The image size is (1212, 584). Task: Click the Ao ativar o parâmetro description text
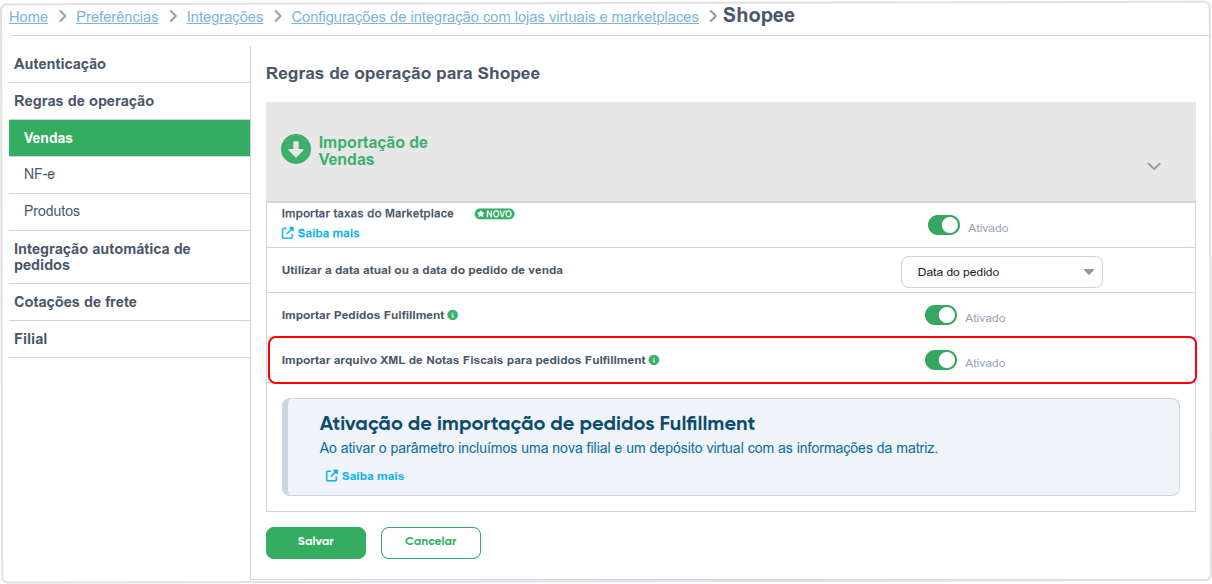(x=628, y=448)
